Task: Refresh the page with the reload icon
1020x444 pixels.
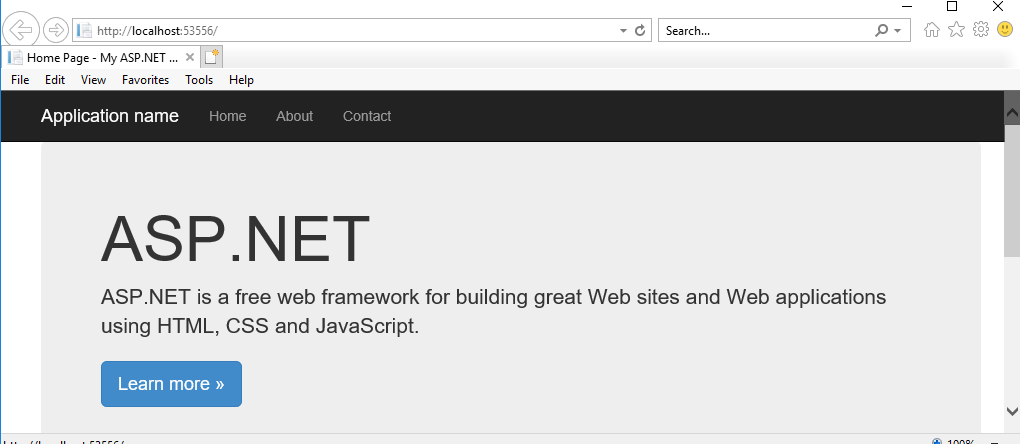Action: pos(640,31)
